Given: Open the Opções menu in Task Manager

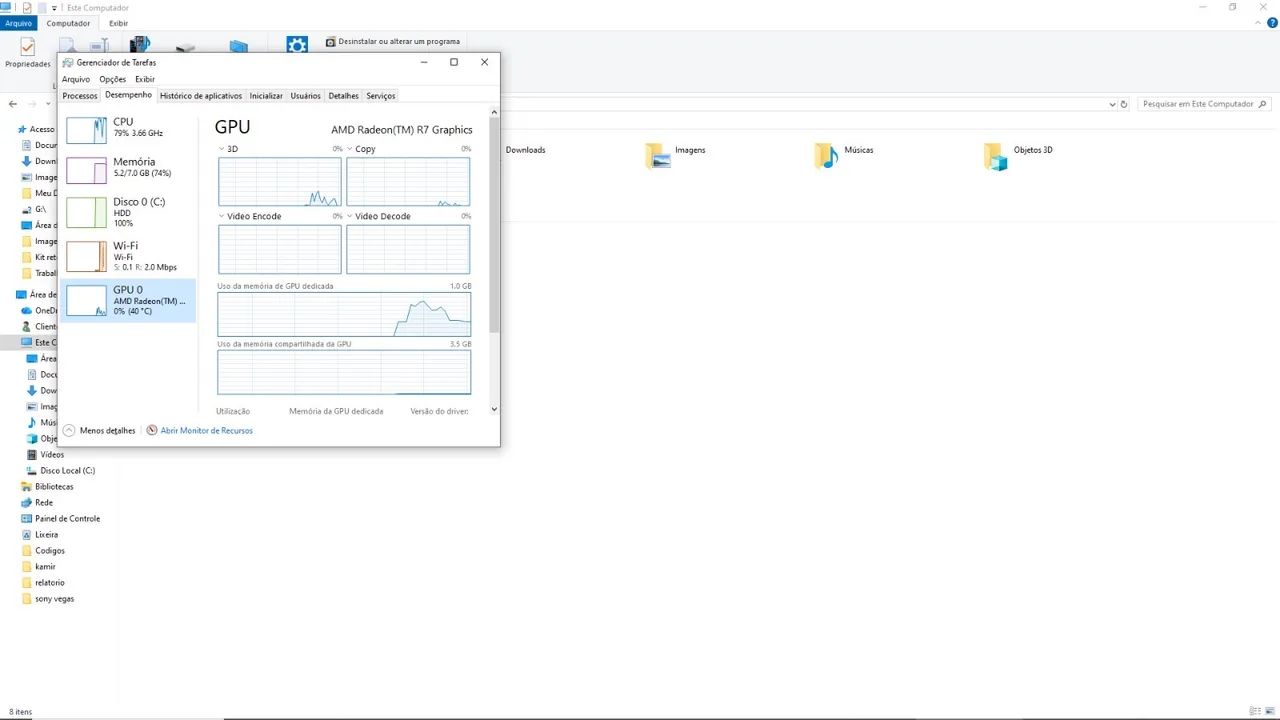Looking at the screenshot, I should tap(112, 79).
